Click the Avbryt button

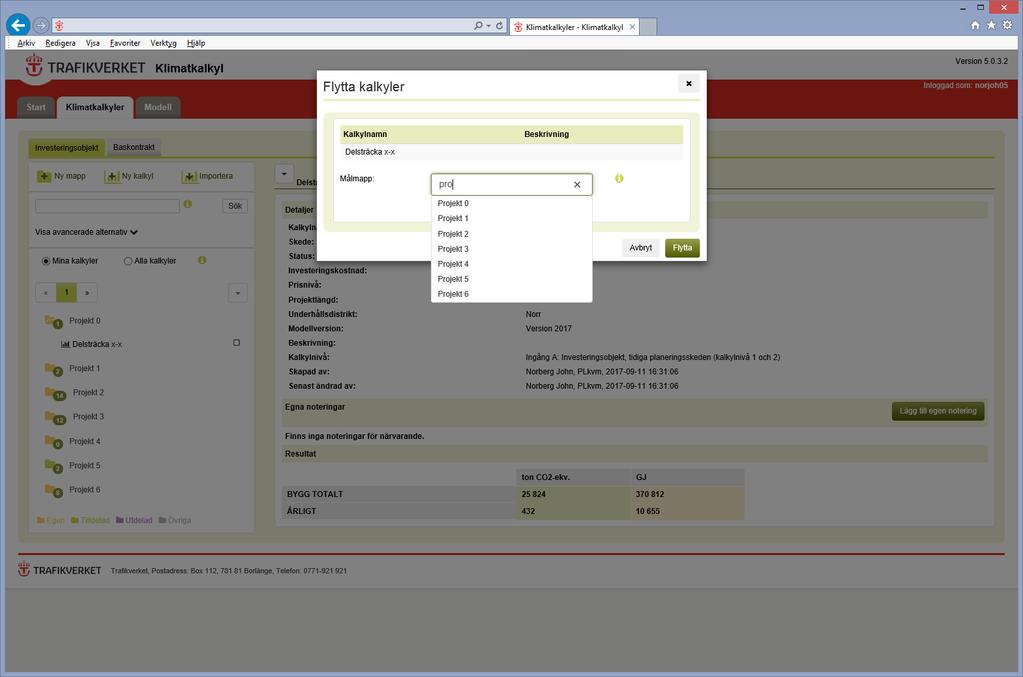click(x=641, y=248)
